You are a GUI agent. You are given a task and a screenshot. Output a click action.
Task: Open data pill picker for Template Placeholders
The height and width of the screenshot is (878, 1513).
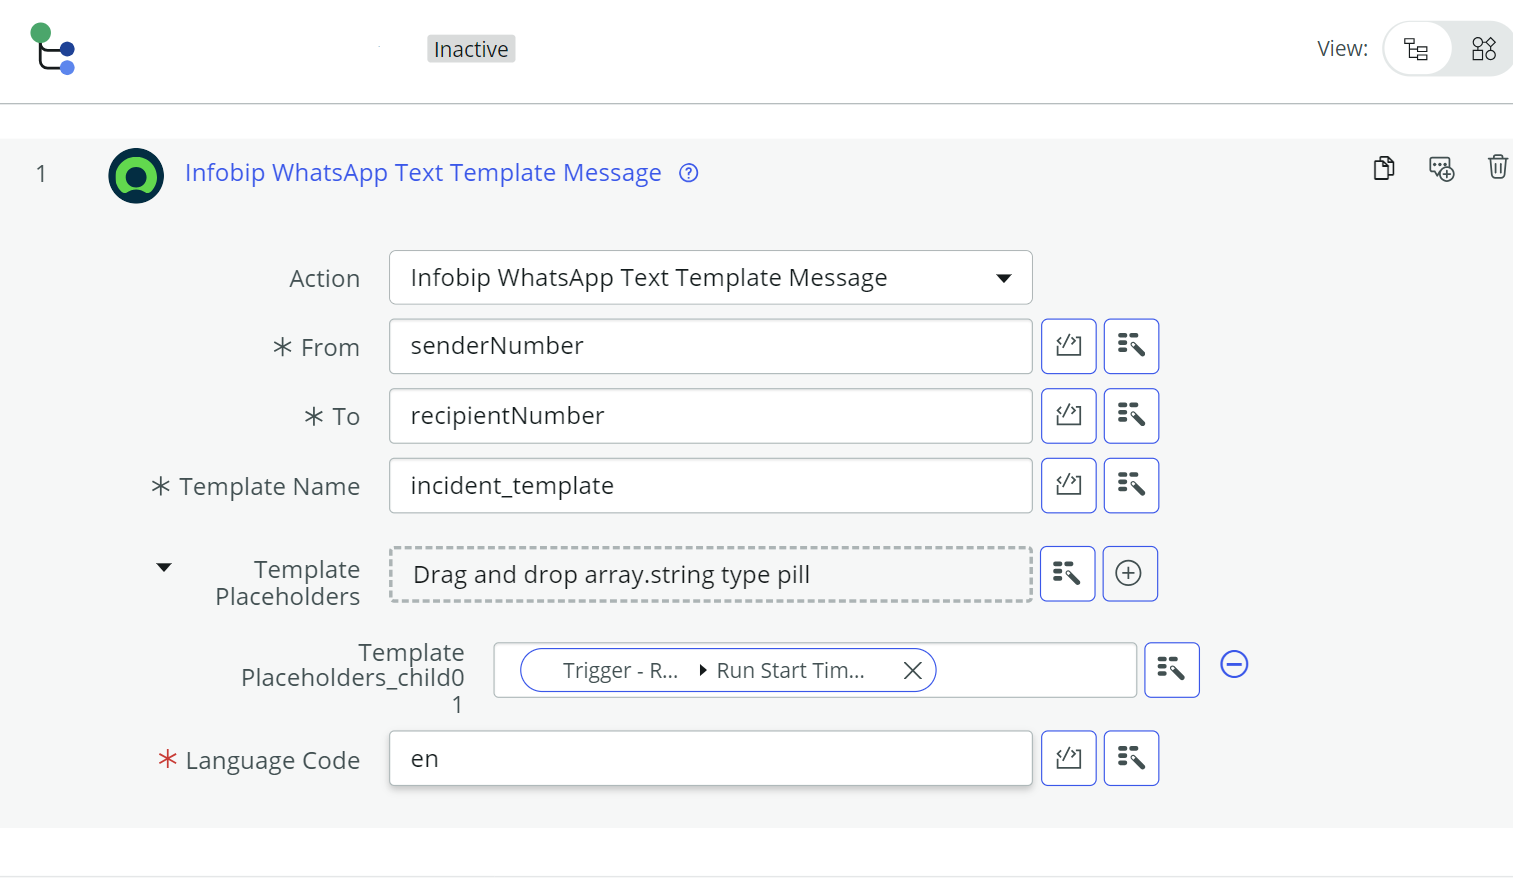coord(1067,574)
